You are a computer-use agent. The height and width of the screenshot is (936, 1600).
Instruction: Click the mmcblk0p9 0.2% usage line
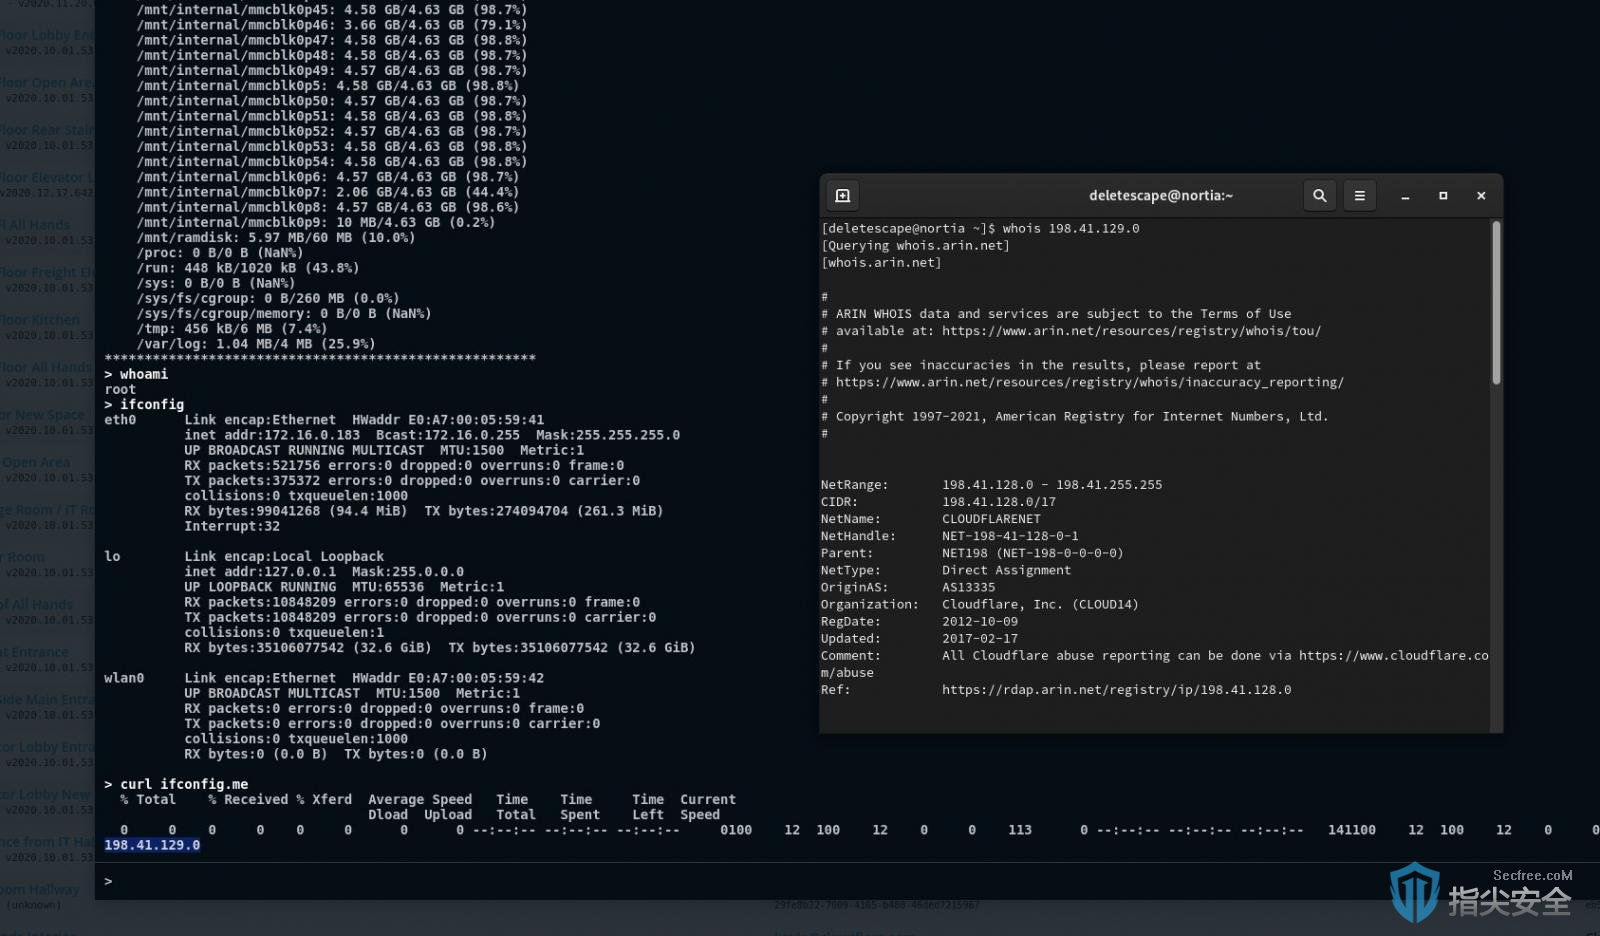[x=316, y=222]
